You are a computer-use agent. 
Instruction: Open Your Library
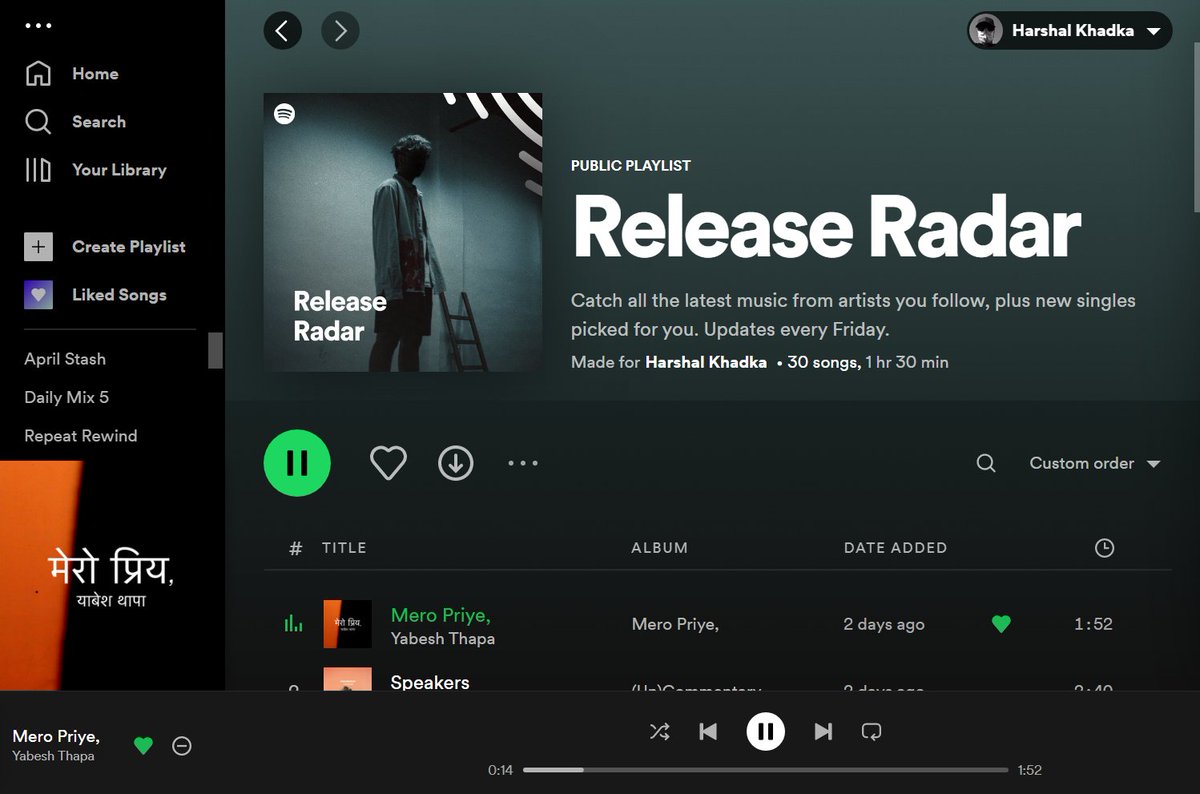click(x=95, y=170)
